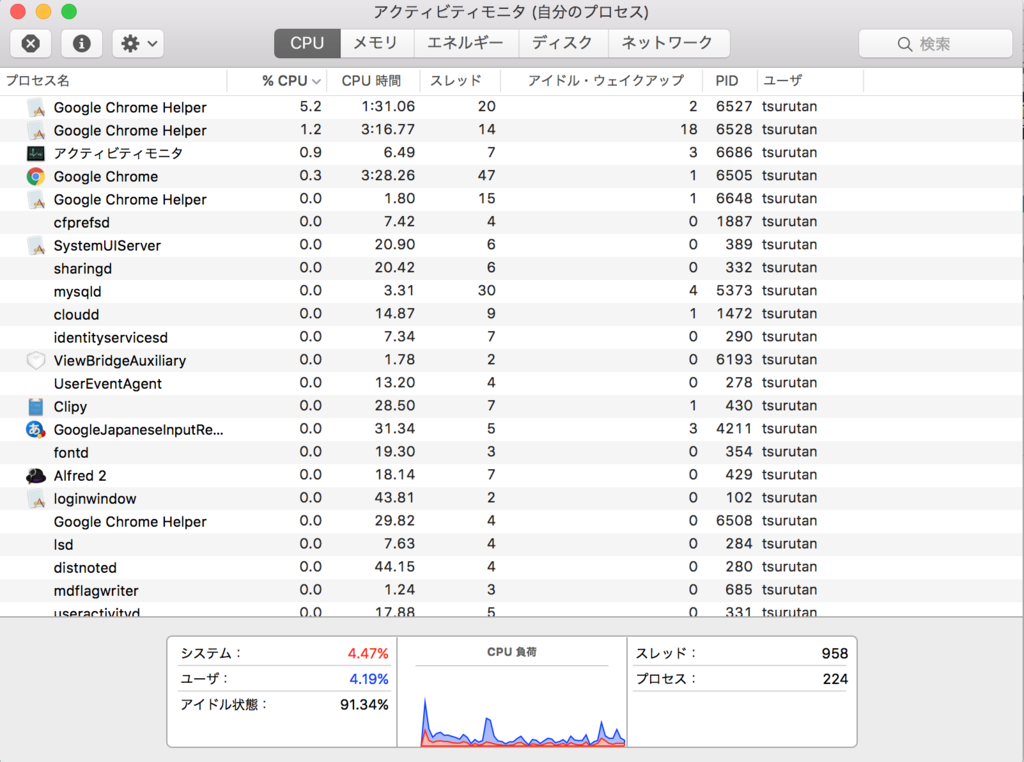Screen dimensions: 1024x762
Task: Switch to the メモリ tab
Action: [x=376, y=43]
